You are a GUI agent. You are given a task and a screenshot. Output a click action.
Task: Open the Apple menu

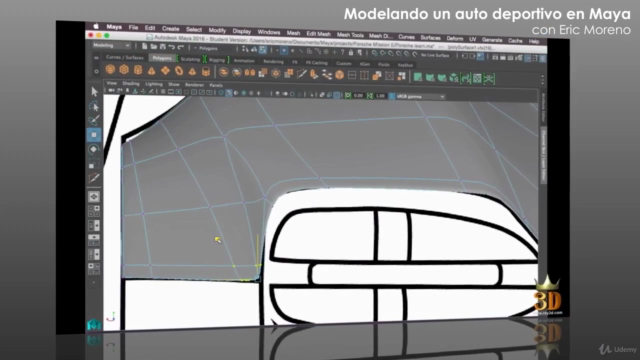pyautogui.click(x=96, y=26)
